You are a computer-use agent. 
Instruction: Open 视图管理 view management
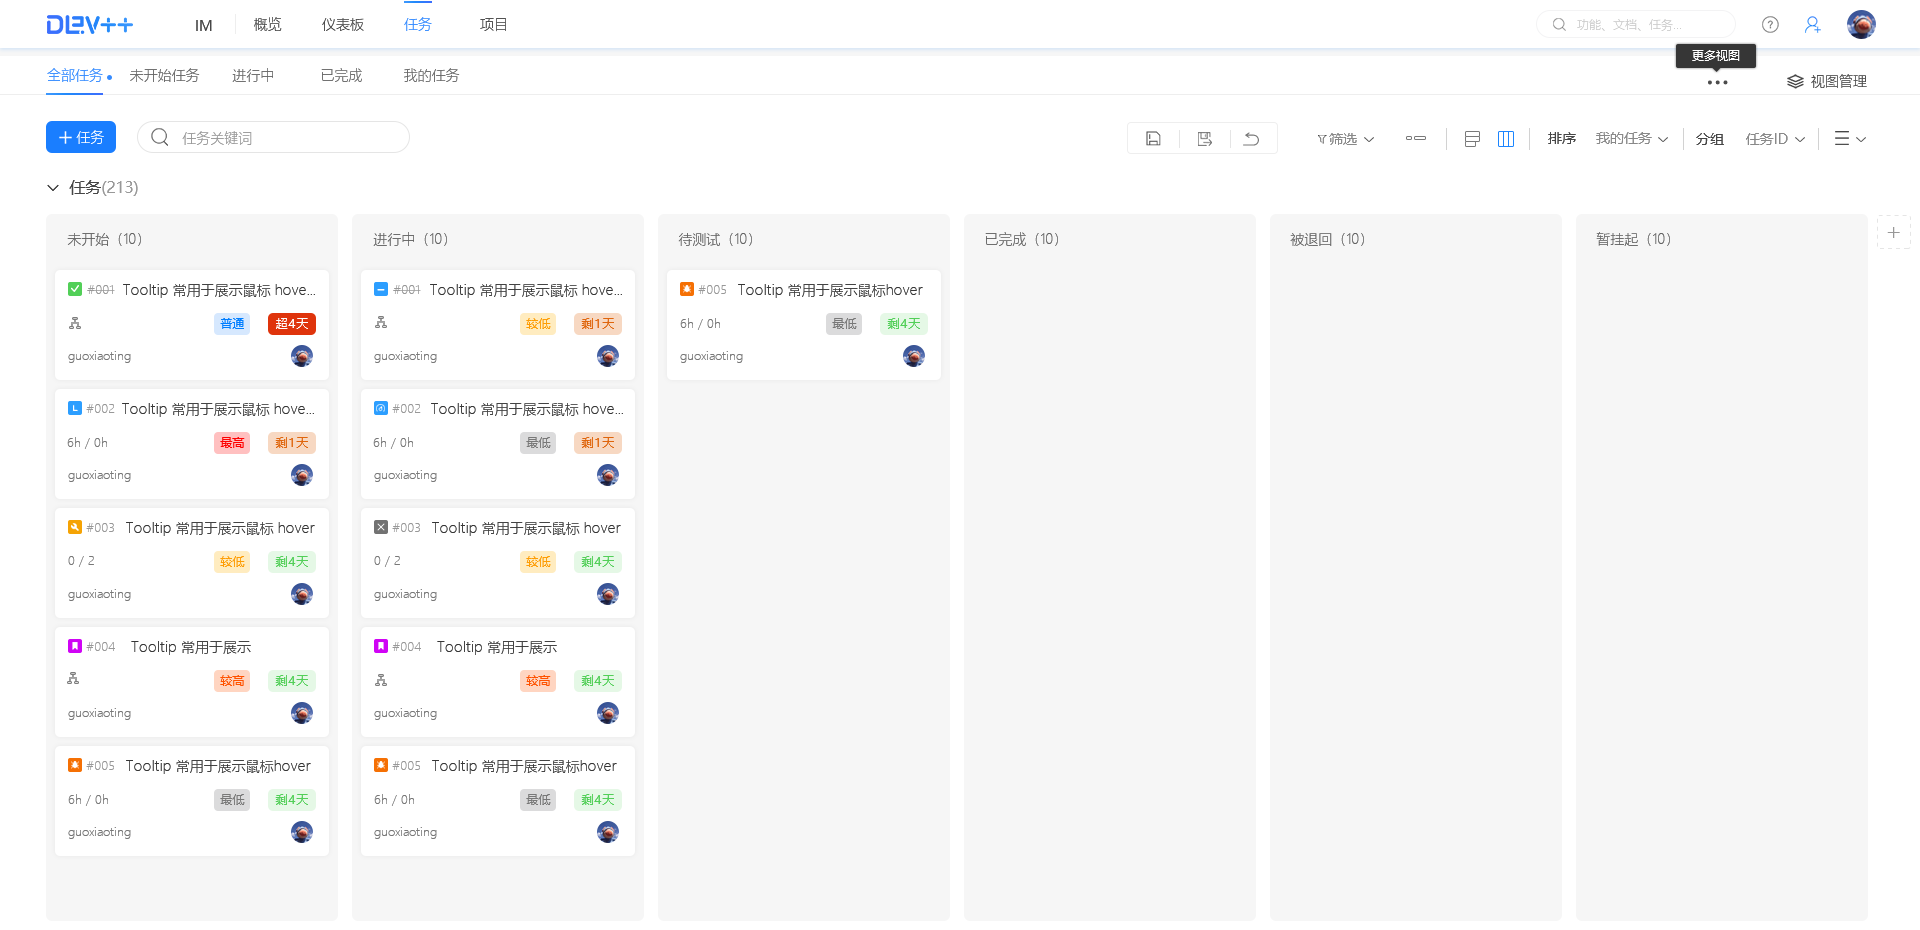(1827, 81)
